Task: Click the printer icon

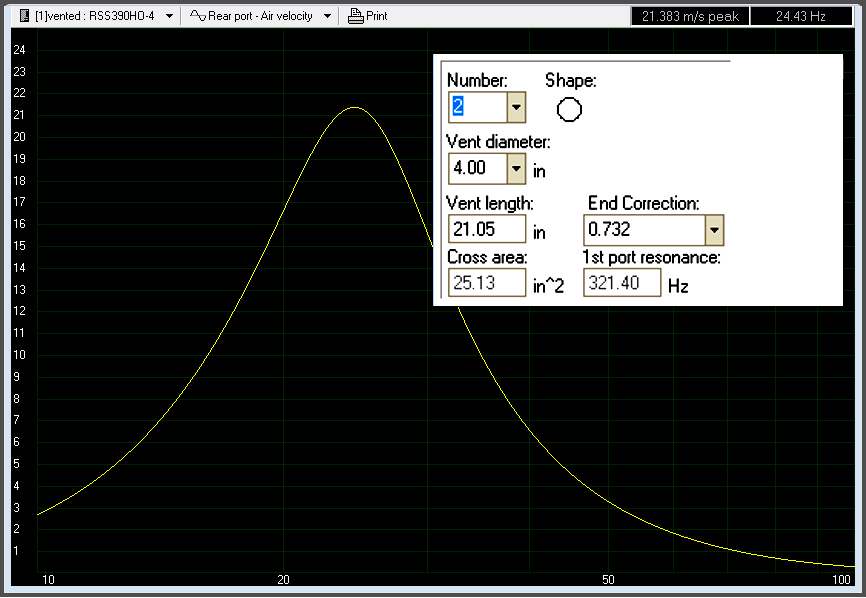Action: [x=355, y=16]
